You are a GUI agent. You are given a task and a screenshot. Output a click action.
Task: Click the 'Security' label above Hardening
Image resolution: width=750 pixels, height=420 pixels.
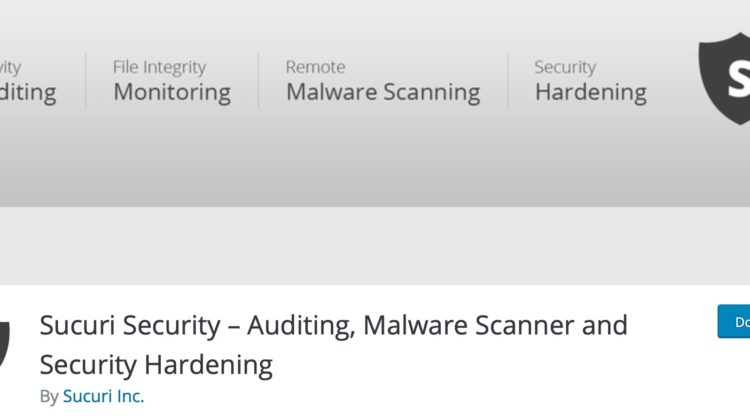pyautogui.click(x=565, y=67)
